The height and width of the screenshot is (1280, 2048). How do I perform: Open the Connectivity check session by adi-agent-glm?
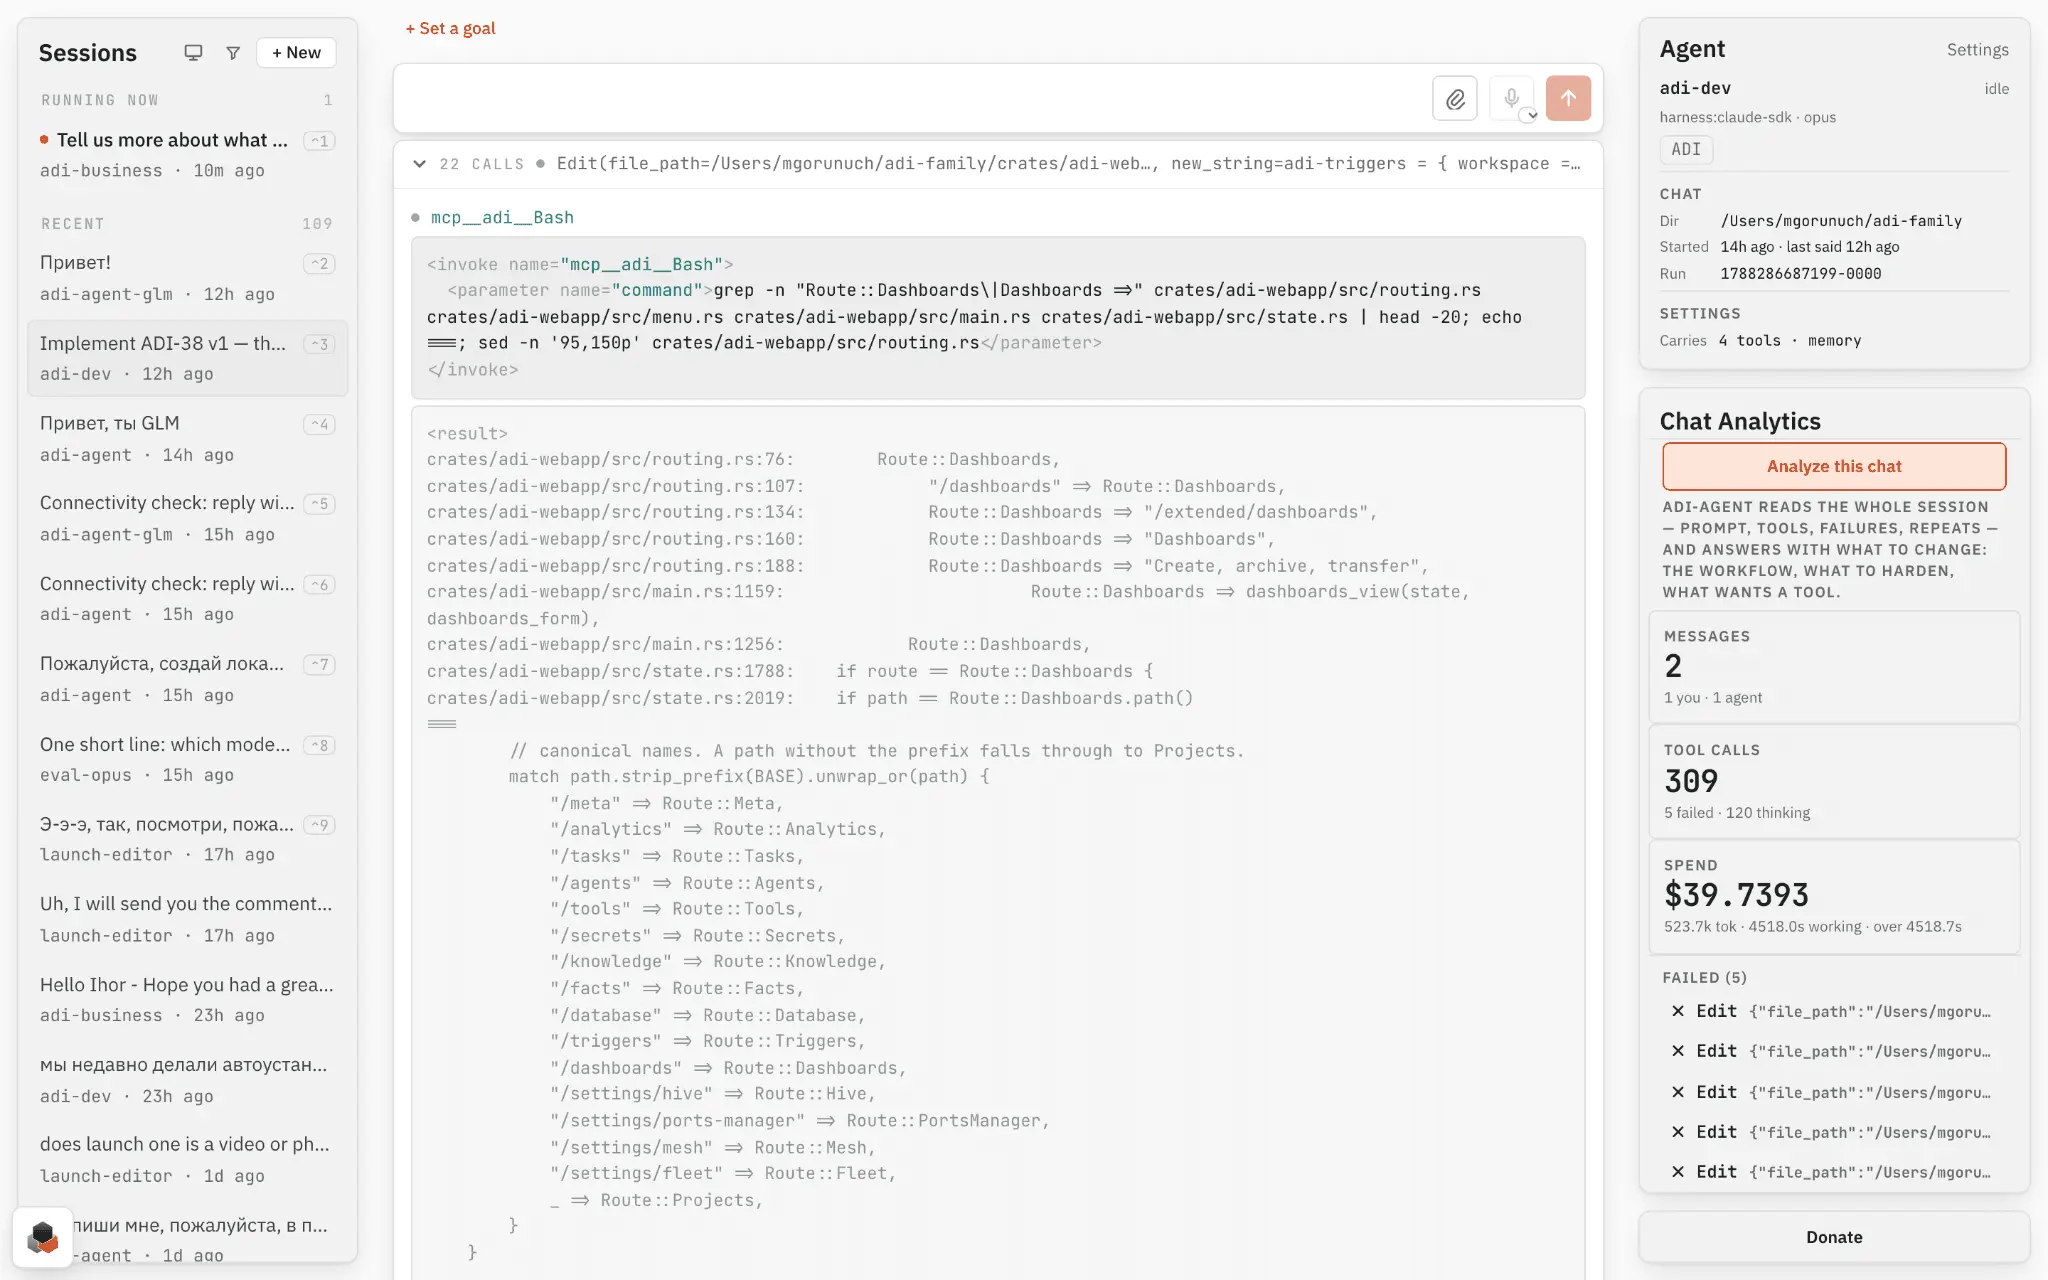[188, 518]
